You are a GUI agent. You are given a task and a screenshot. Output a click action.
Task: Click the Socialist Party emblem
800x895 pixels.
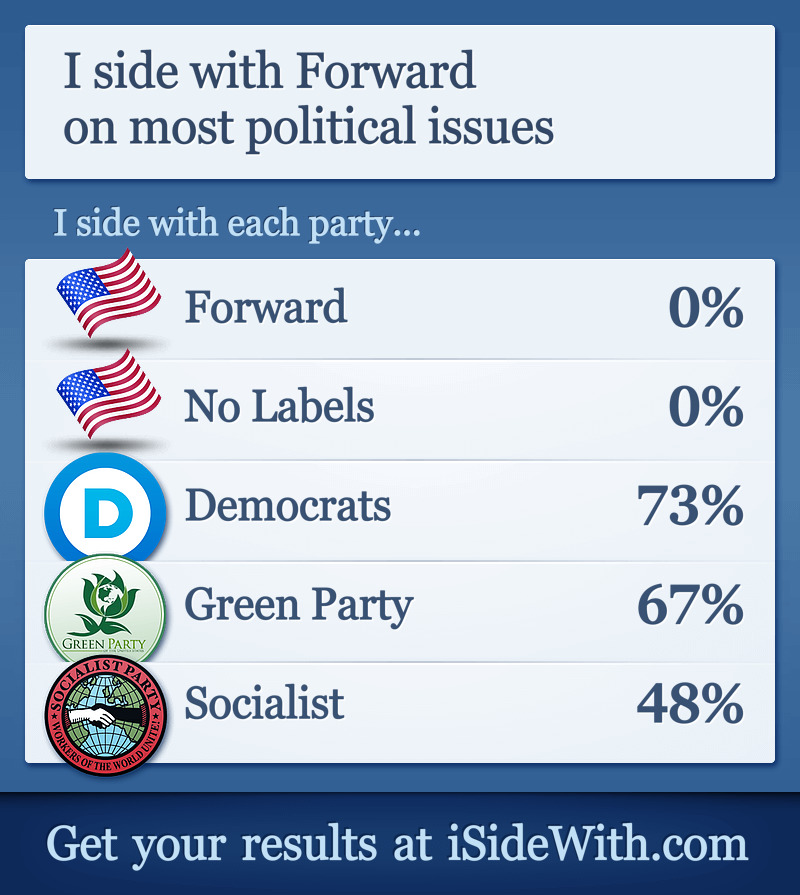[106, 715]
